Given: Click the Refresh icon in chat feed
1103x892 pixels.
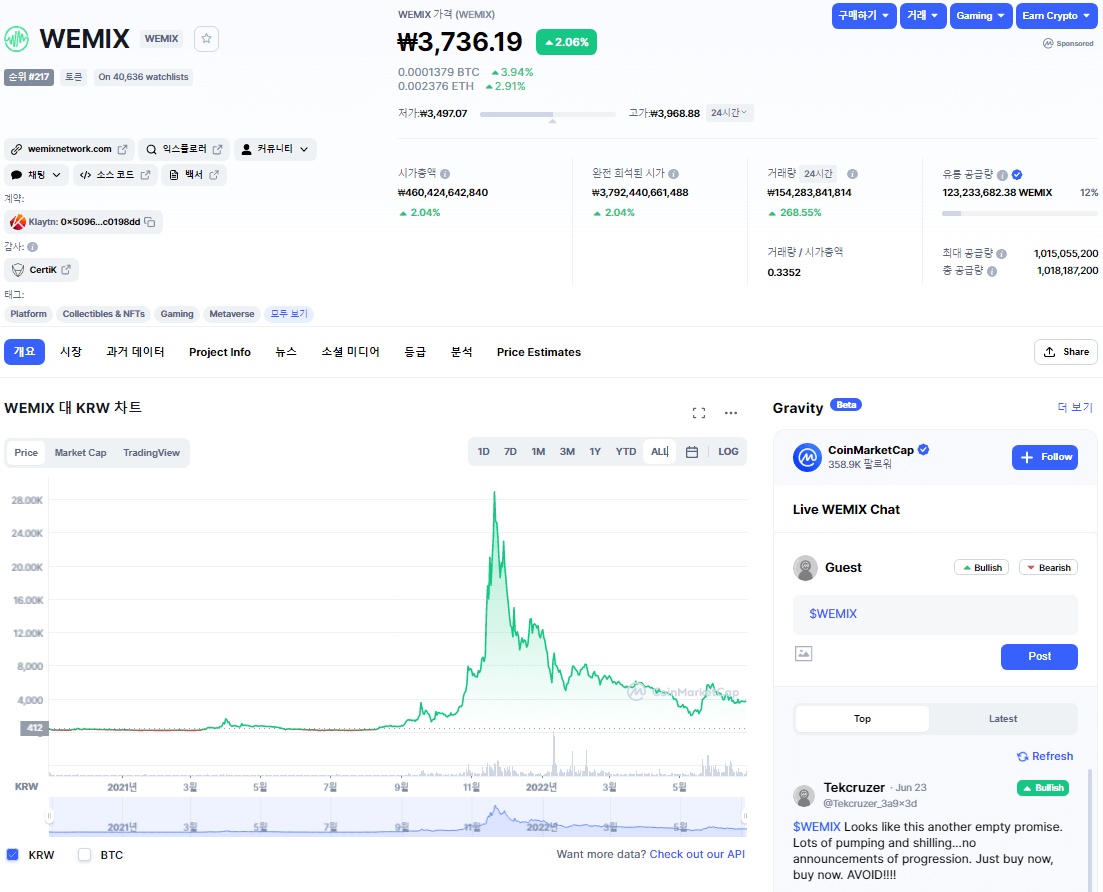Looking at the screenshot, I should [1023, 756].
